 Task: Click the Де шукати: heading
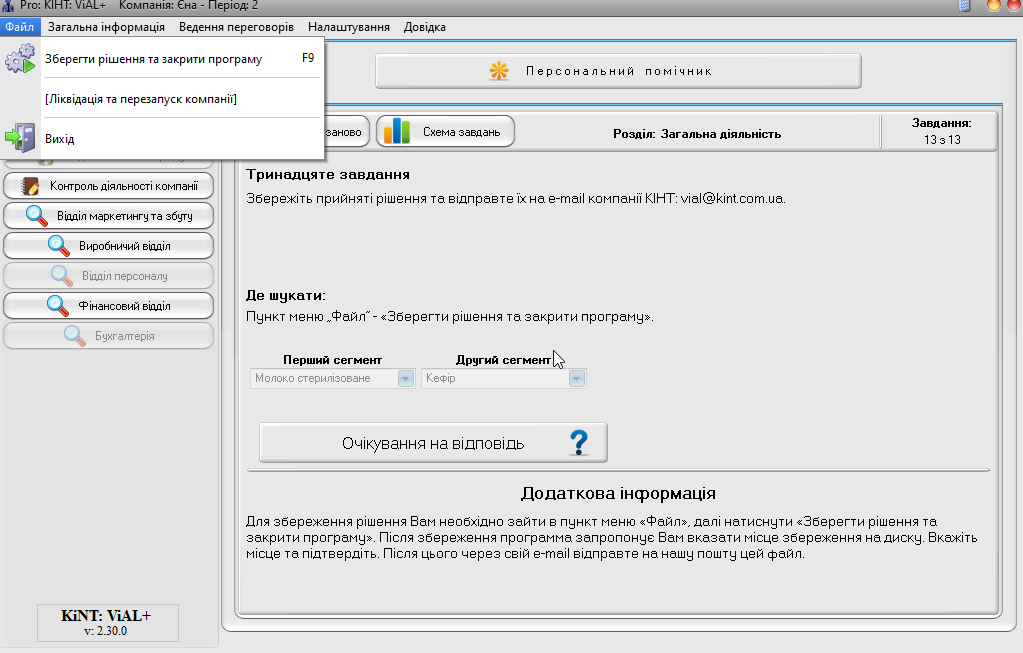click(286, 296)
